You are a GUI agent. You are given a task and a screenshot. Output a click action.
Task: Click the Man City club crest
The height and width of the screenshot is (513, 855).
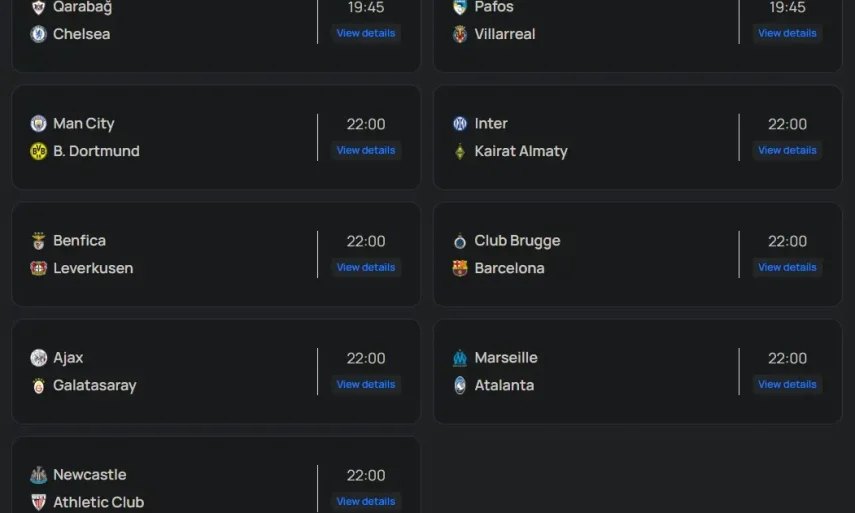(39, 124)
